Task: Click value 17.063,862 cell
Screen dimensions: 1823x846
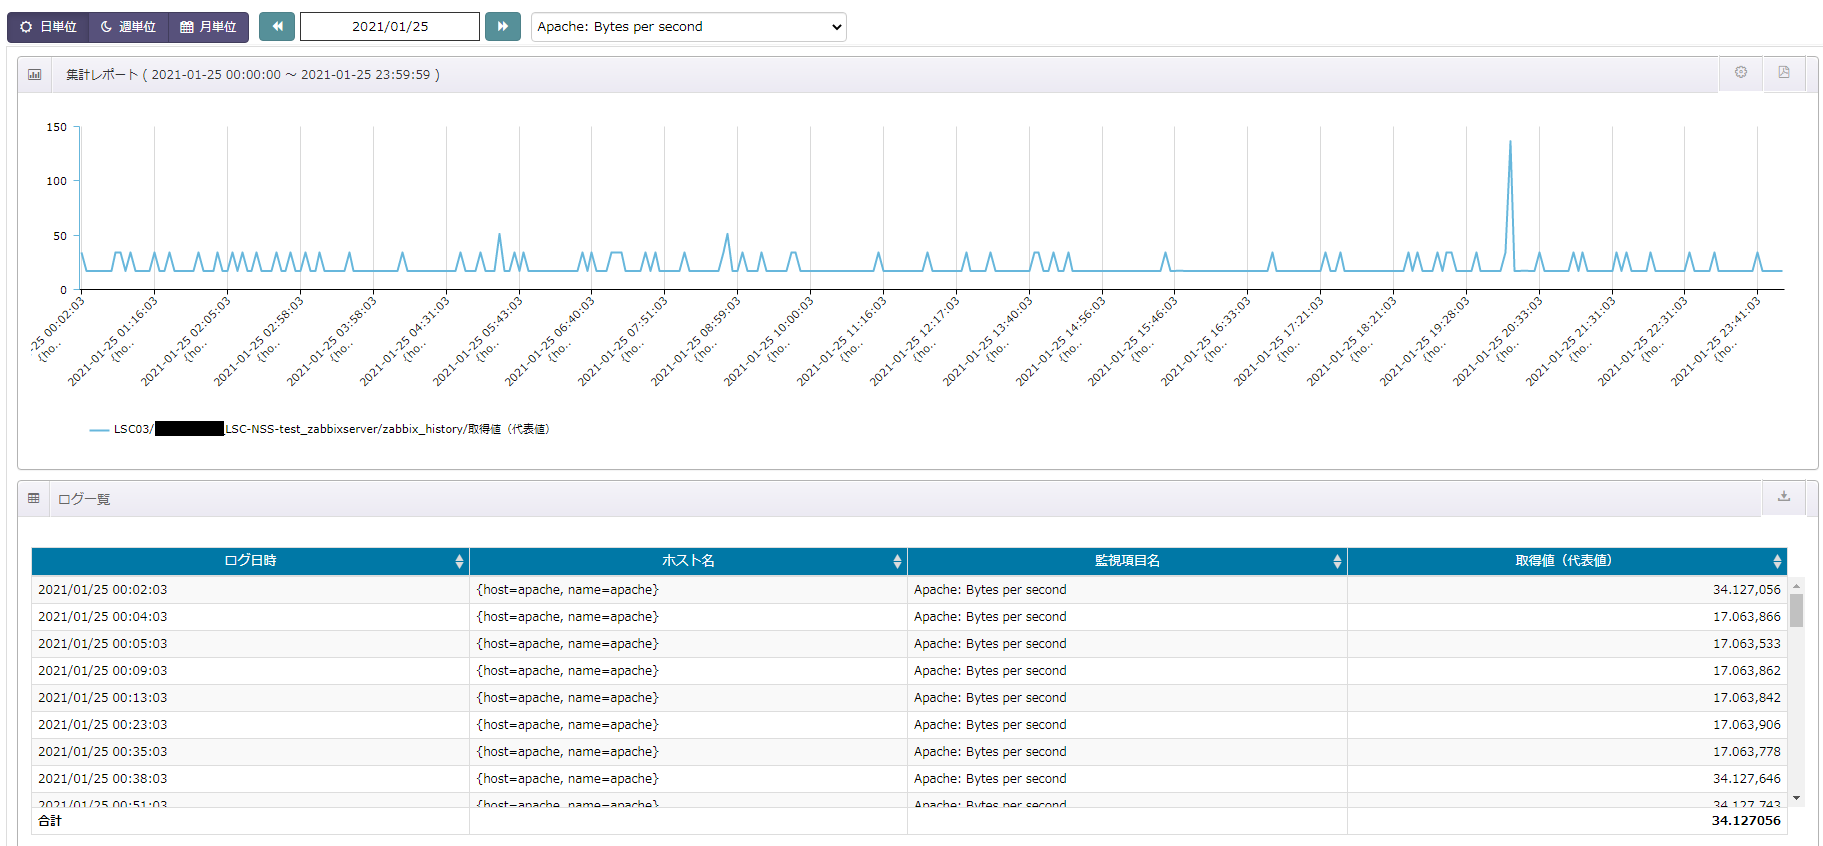Action: [x=1746, y=671]
